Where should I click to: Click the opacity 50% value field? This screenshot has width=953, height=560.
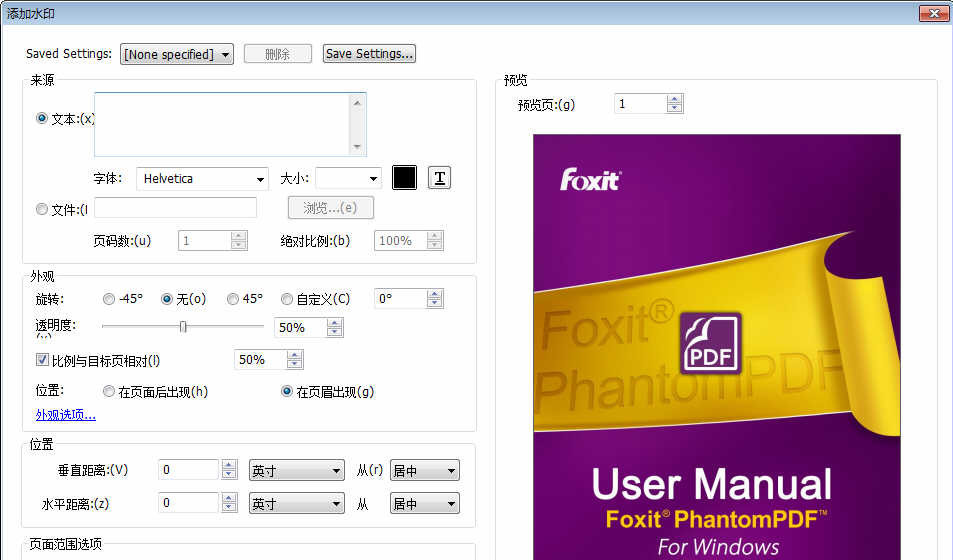tap(300, 328)
